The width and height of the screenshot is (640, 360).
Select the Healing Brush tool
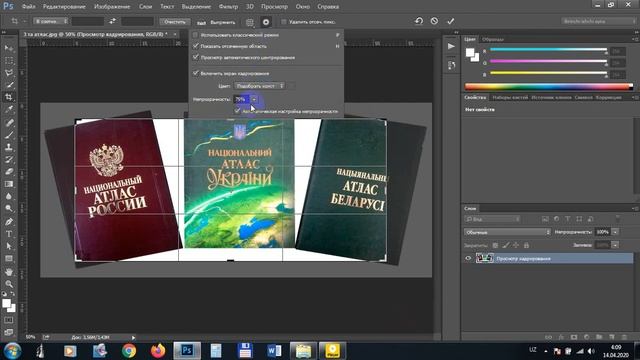coord(9,122)
